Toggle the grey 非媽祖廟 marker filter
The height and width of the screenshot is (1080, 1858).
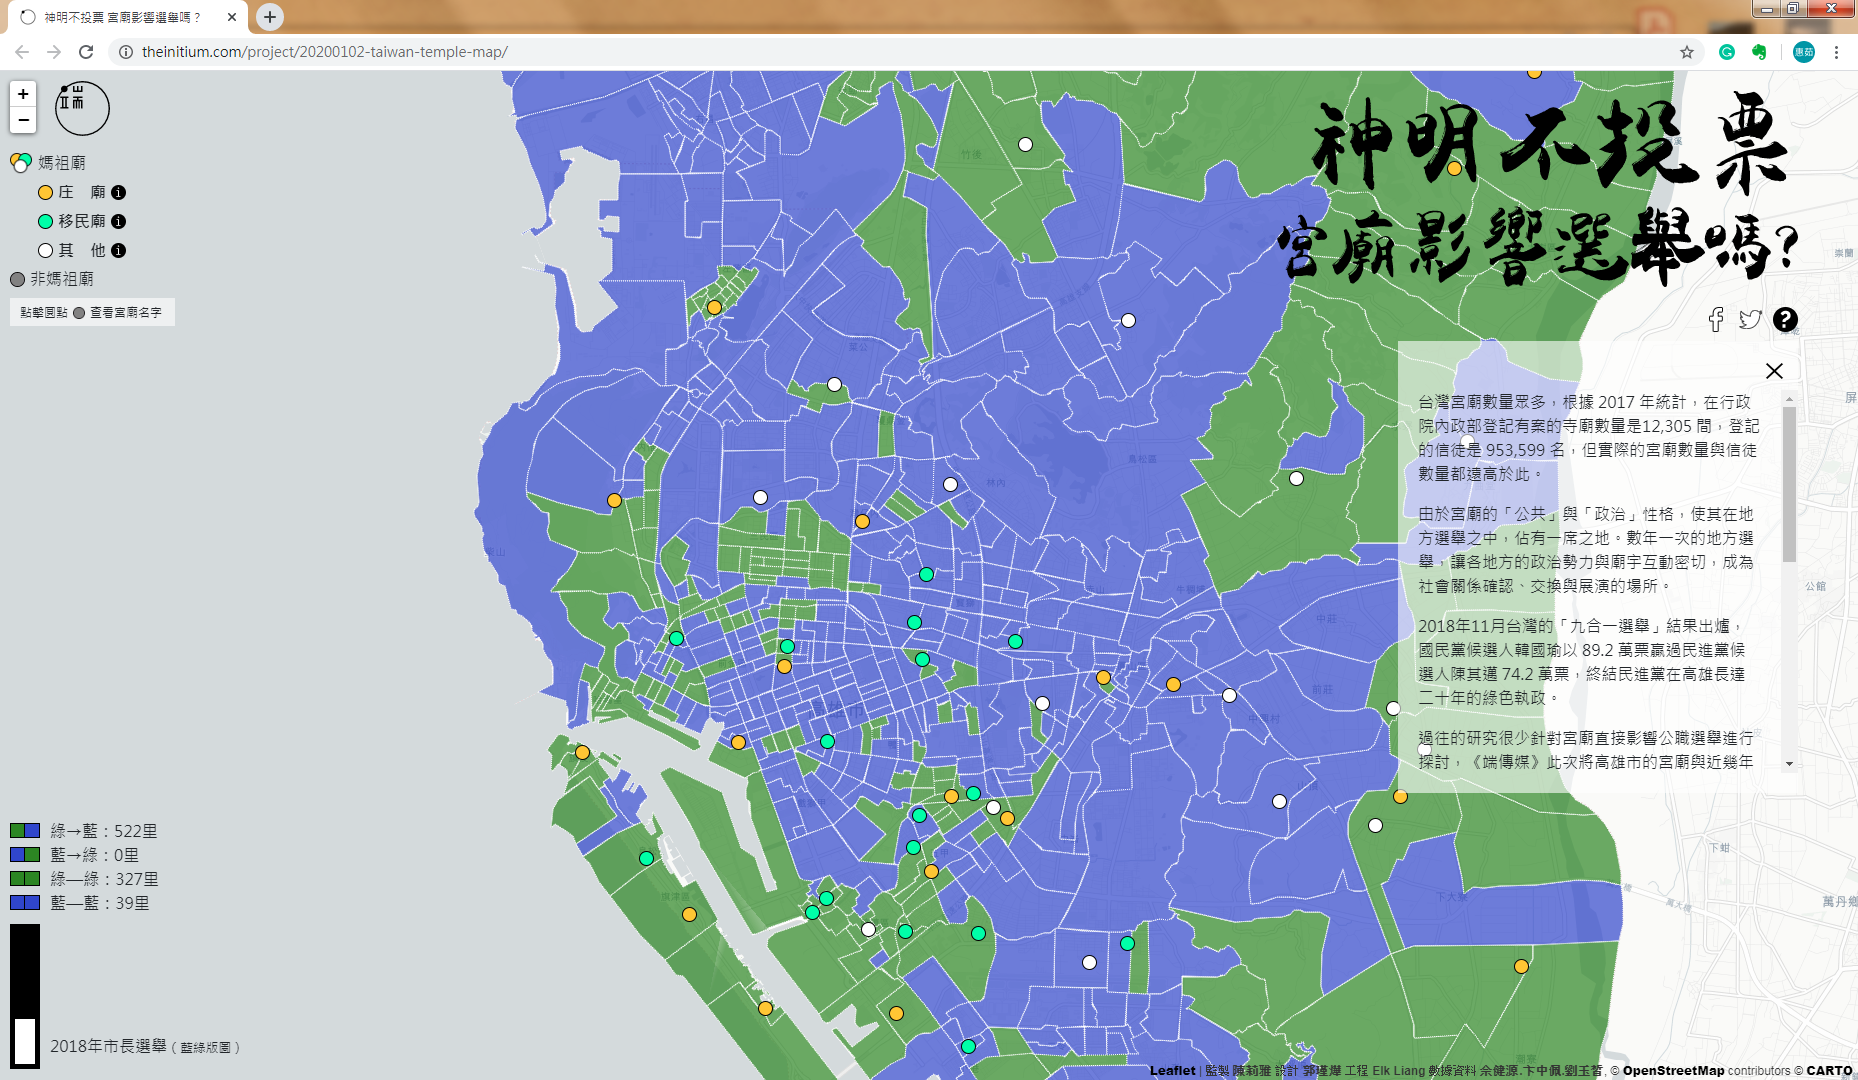tap(17, 279)
